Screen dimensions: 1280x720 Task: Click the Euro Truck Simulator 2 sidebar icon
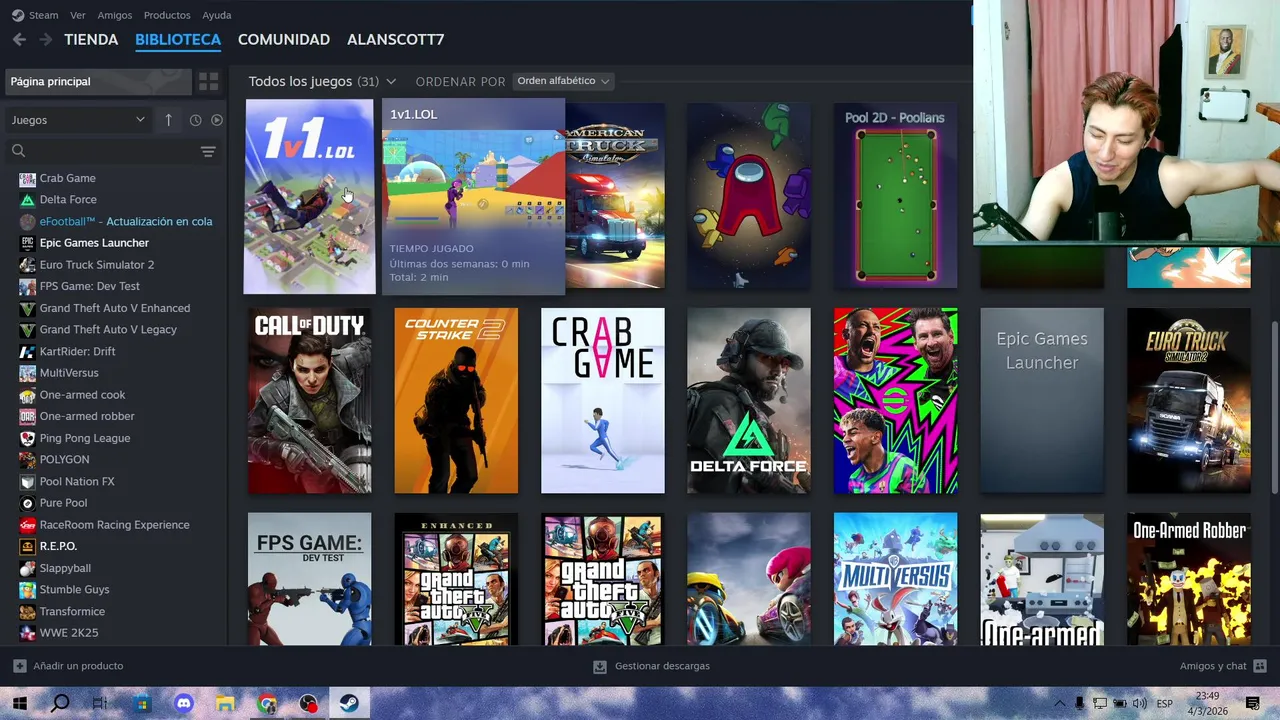click(27, 265)
